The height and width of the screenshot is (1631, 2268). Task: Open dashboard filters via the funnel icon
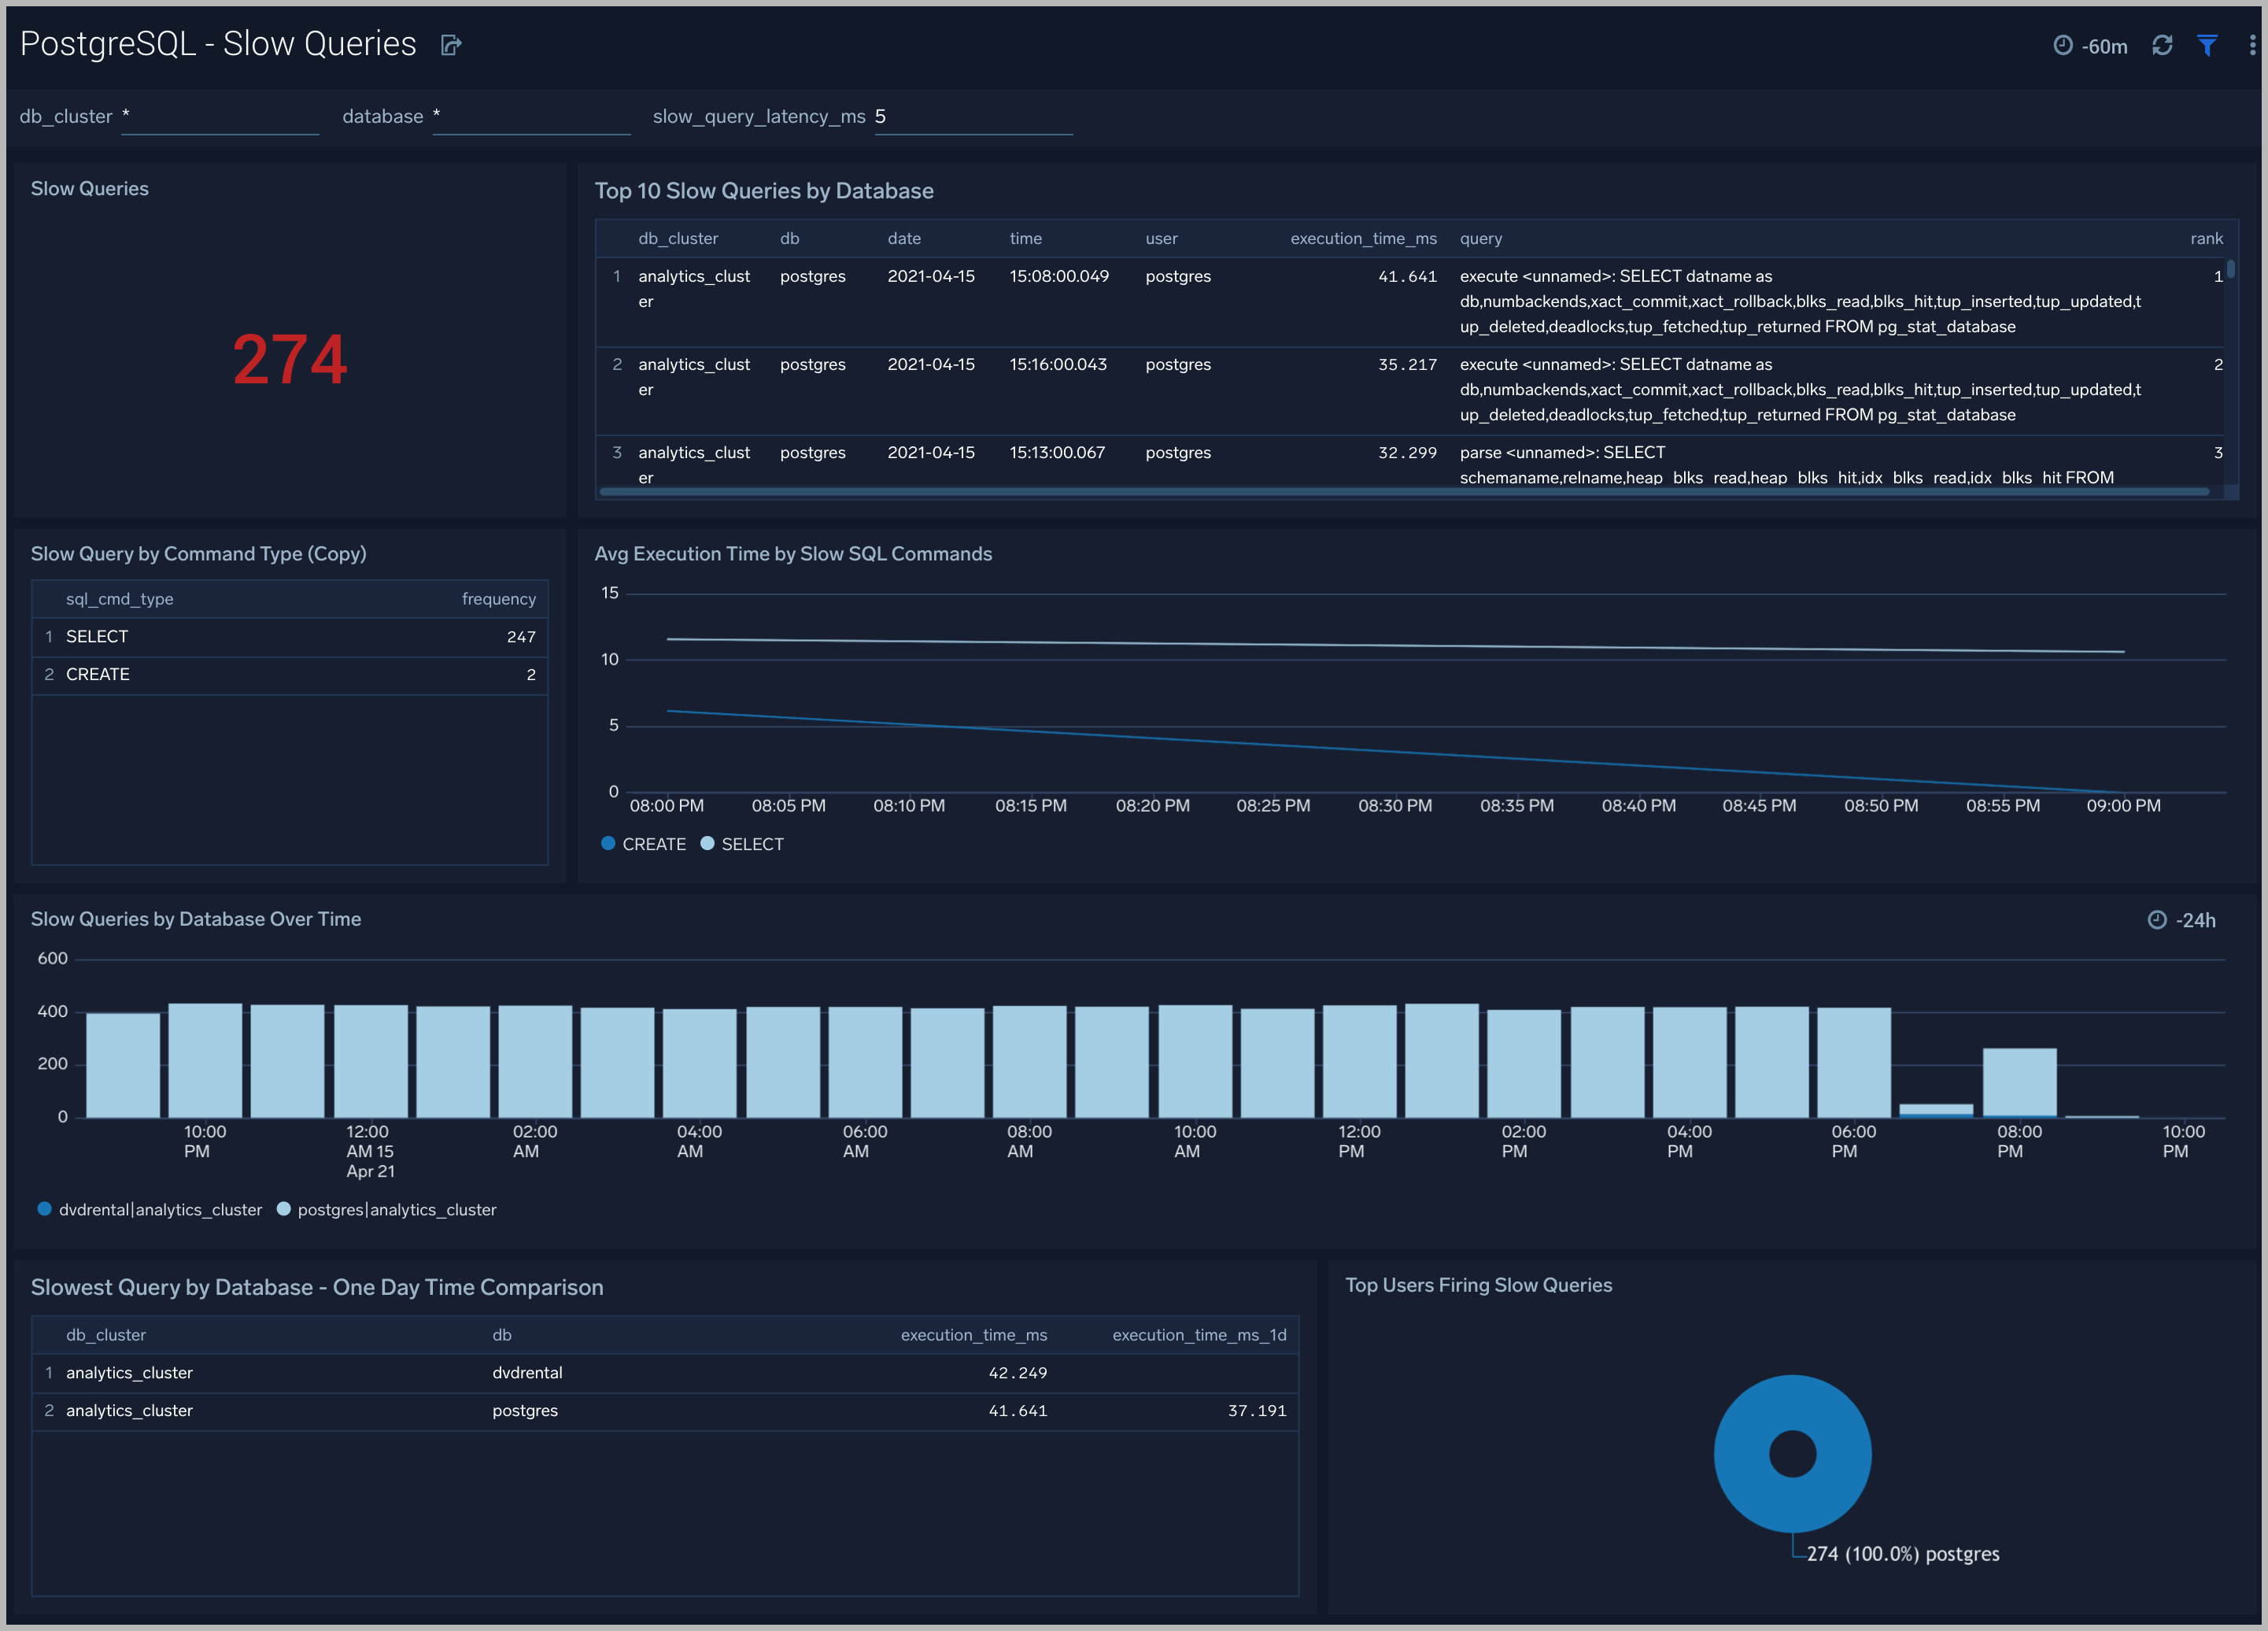point(2208,45)
